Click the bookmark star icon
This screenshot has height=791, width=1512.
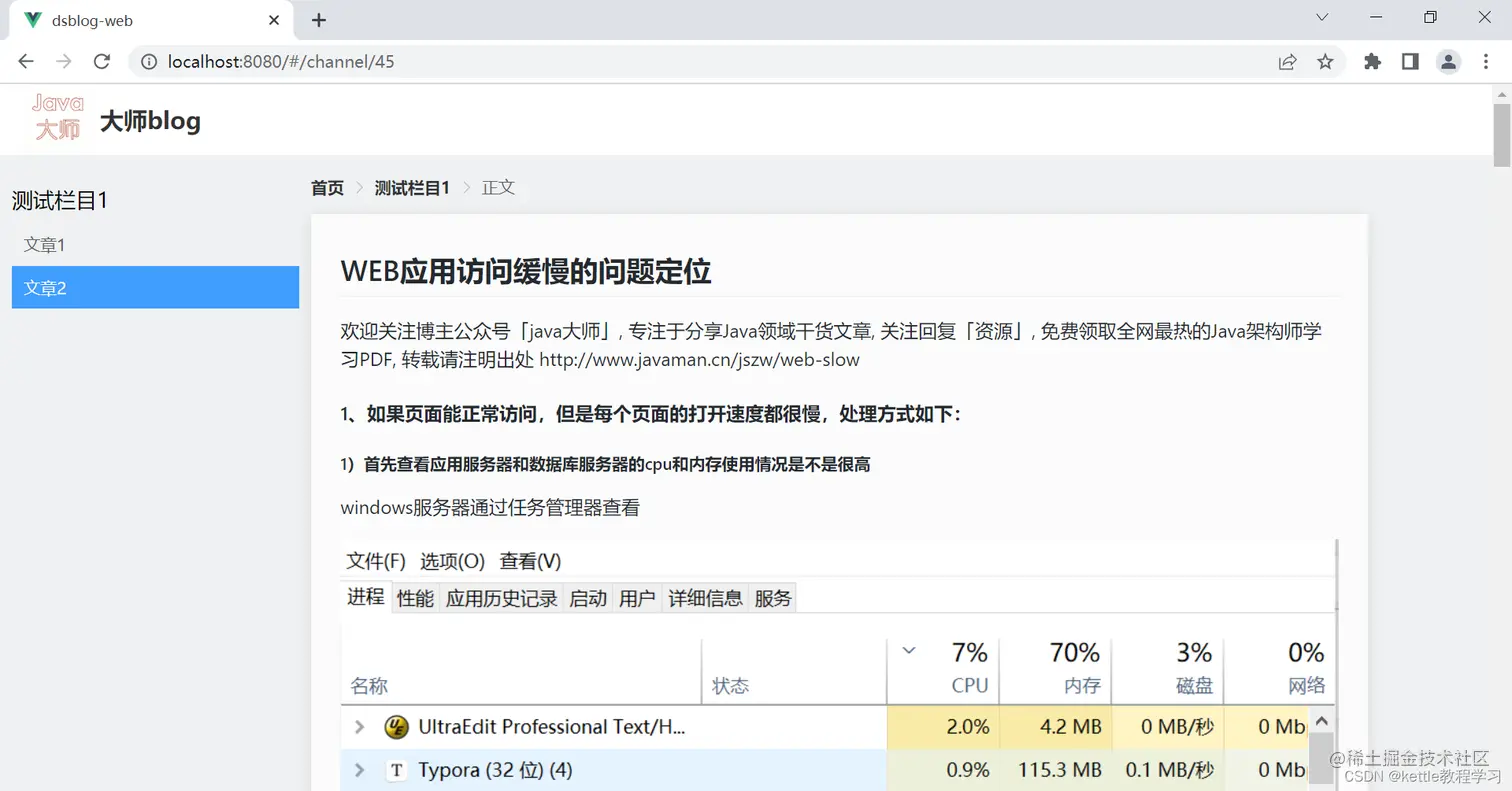[x=1325, y=61]
